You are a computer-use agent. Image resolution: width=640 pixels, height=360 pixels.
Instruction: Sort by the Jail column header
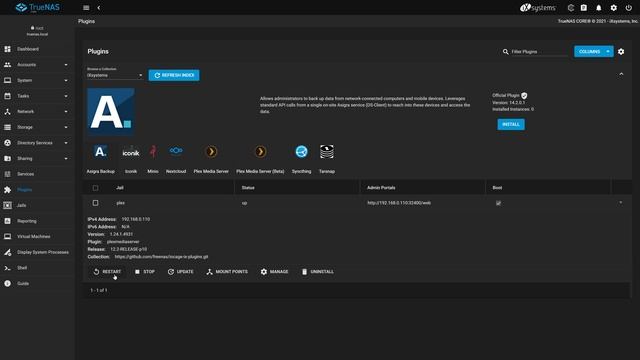click(x=120, y=188)
